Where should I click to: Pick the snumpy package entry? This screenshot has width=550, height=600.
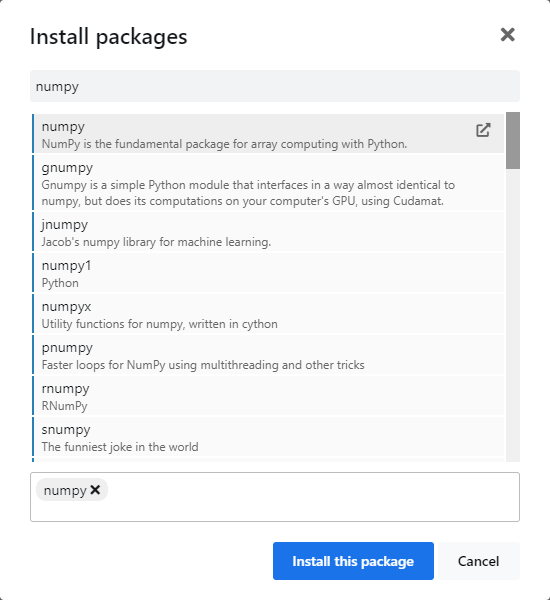268,436
